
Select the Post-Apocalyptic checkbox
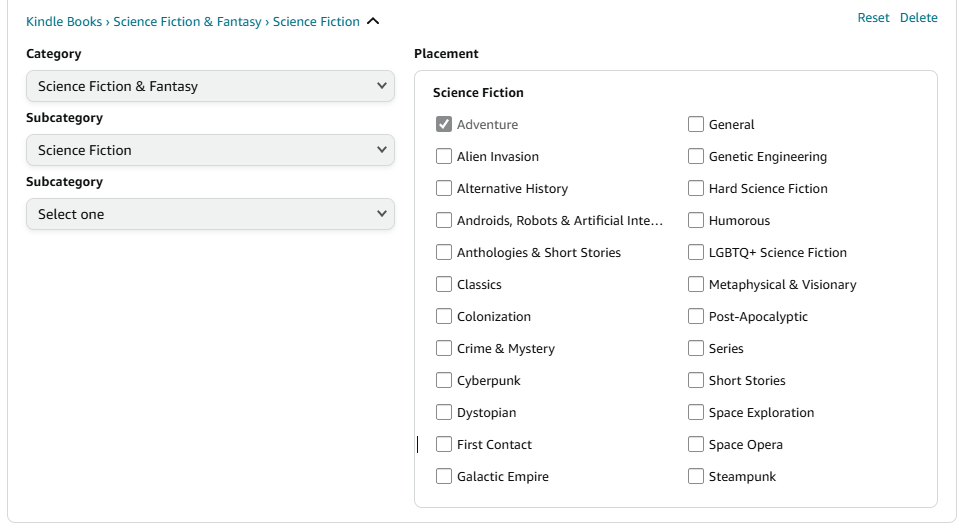point(696,317)
